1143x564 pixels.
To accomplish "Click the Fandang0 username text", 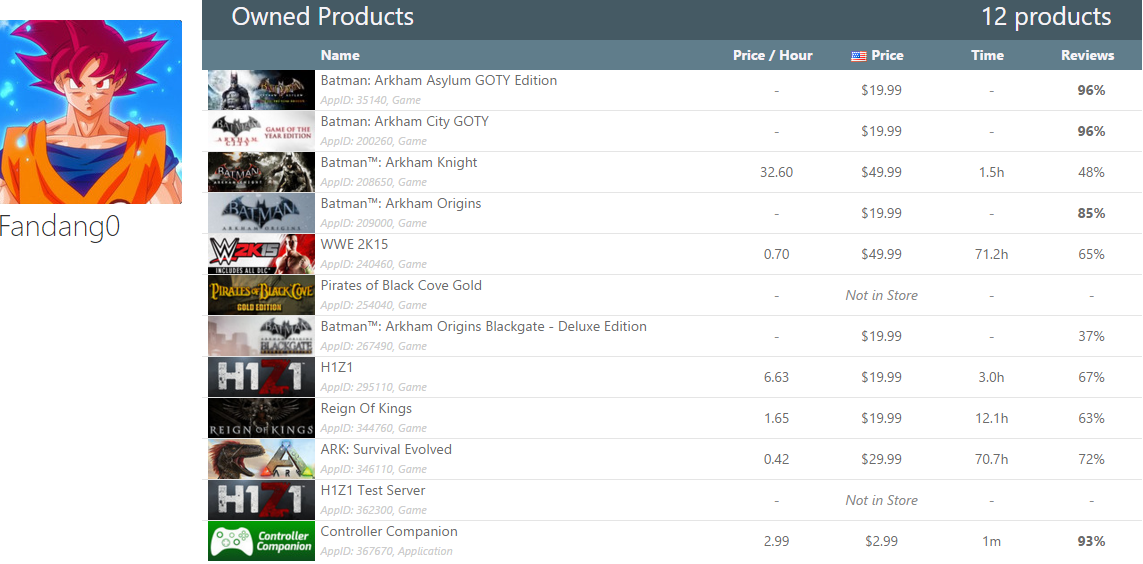I will pyautogui.click(x=60, y=227).
